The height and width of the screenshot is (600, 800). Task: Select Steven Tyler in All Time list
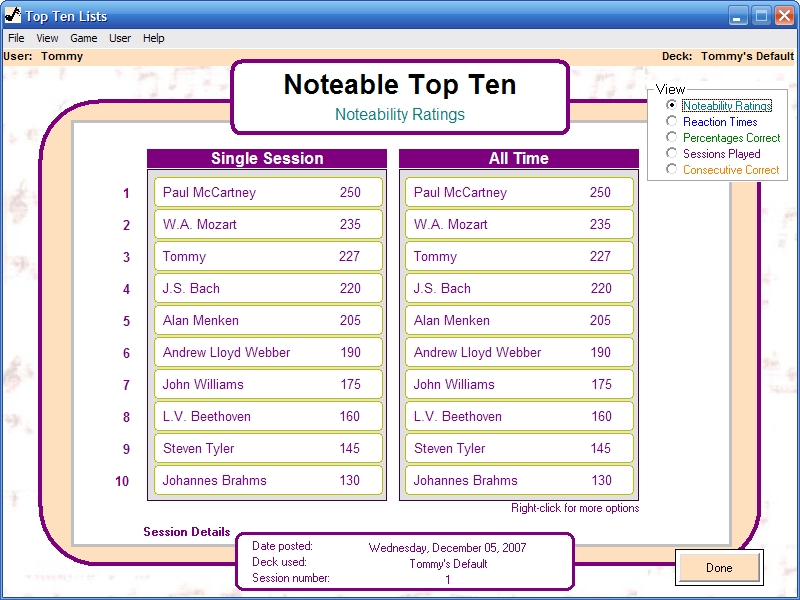[519, 448]
